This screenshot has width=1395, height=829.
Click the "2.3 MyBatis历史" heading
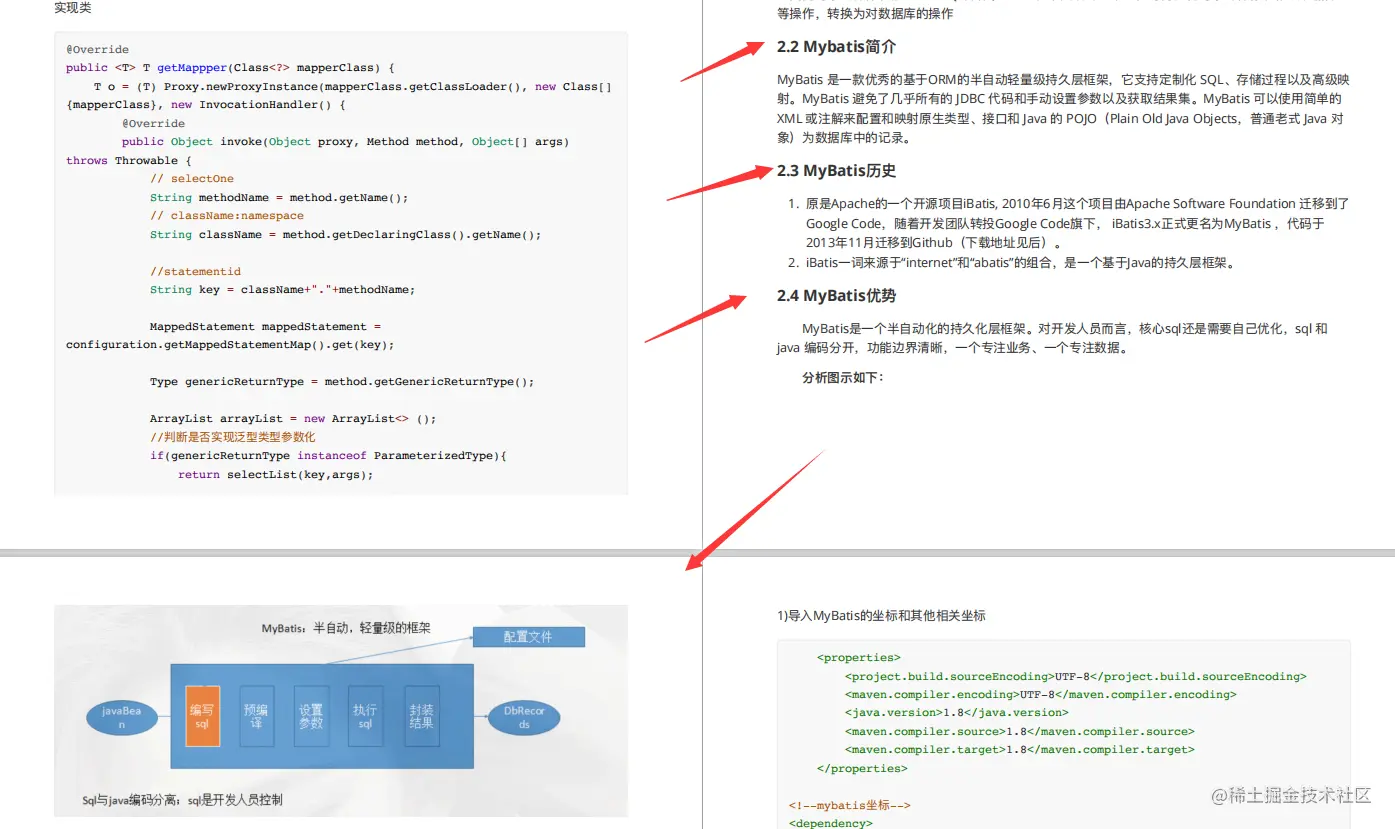[x=836, y=171]
